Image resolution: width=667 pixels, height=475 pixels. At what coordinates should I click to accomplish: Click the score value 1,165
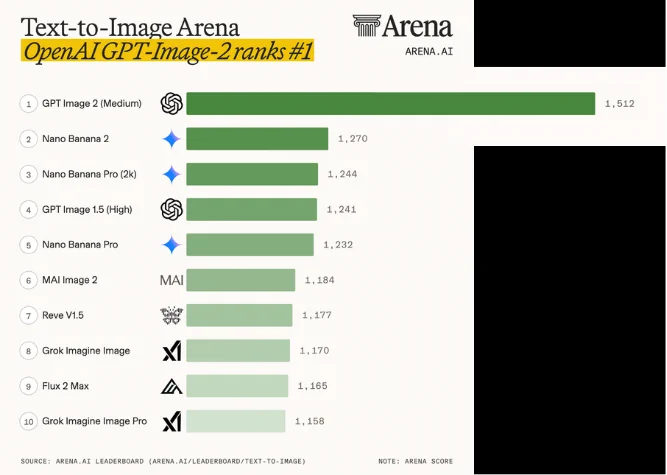313,386
